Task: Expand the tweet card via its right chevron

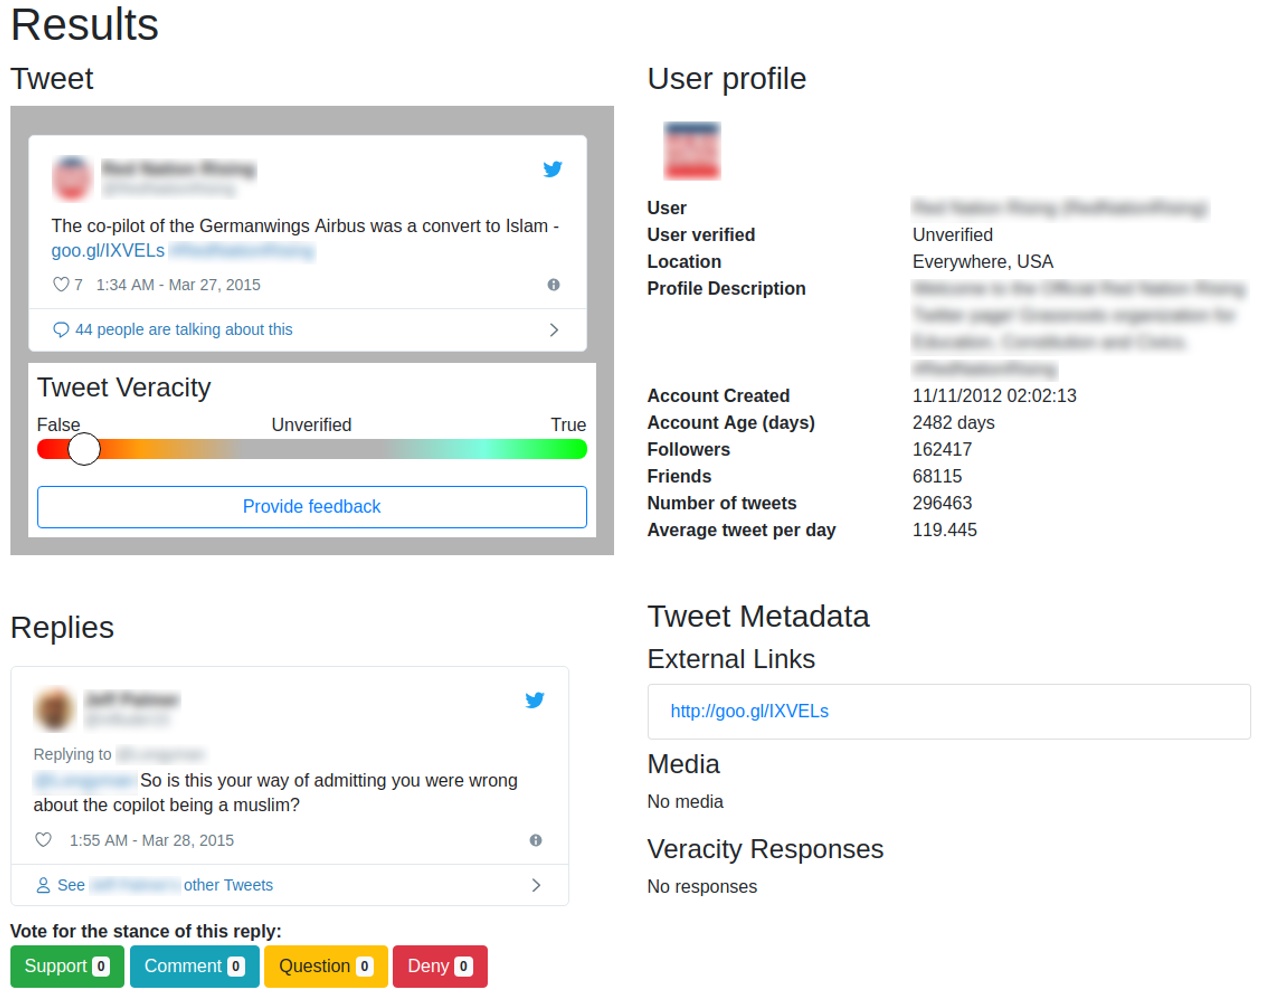Action: (555, 329)
